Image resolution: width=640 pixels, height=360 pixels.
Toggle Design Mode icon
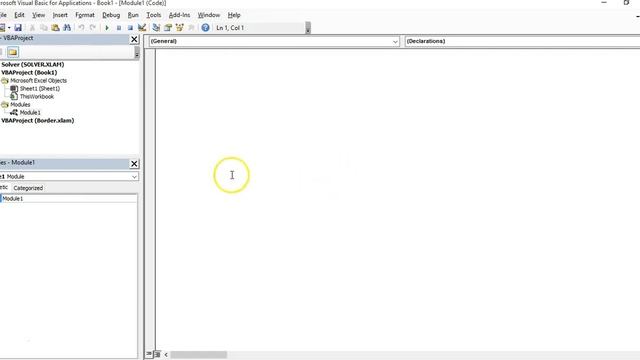142,28
